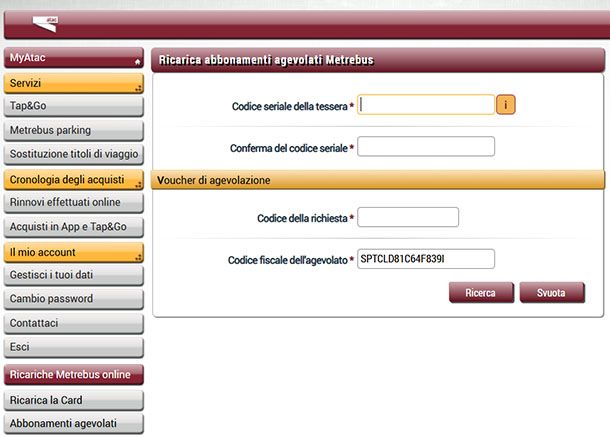Expand the Servizi section
This screenshot has width=610, height=438.
coord(74,83)
